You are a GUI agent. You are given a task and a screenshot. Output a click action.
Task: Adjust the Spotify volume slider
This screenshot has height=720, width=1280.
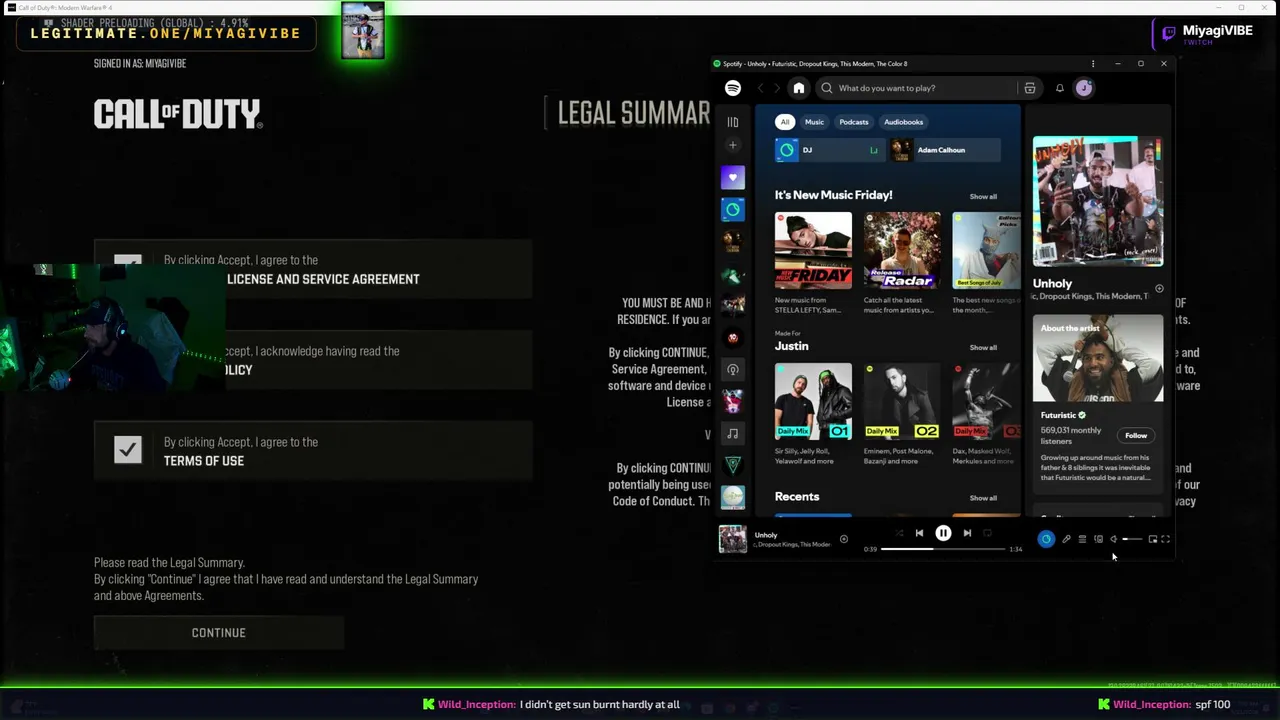tap(1132, 539)
